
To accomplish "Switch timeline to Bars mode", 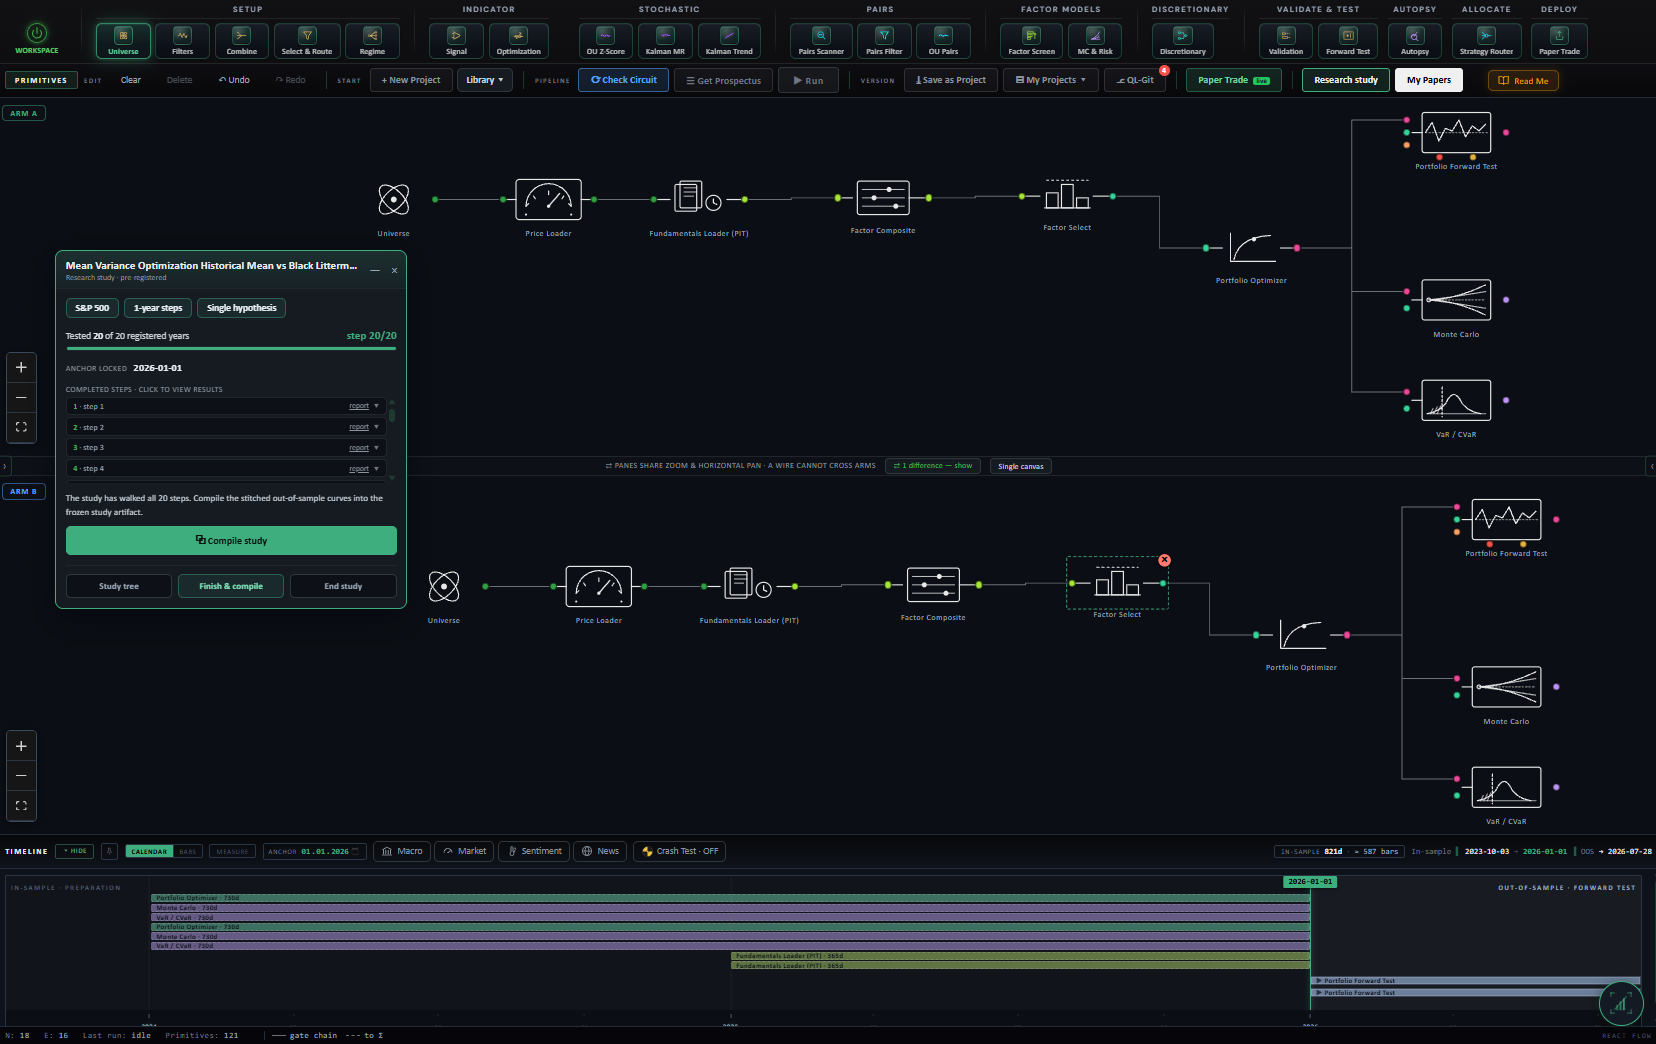I will 188,852.
